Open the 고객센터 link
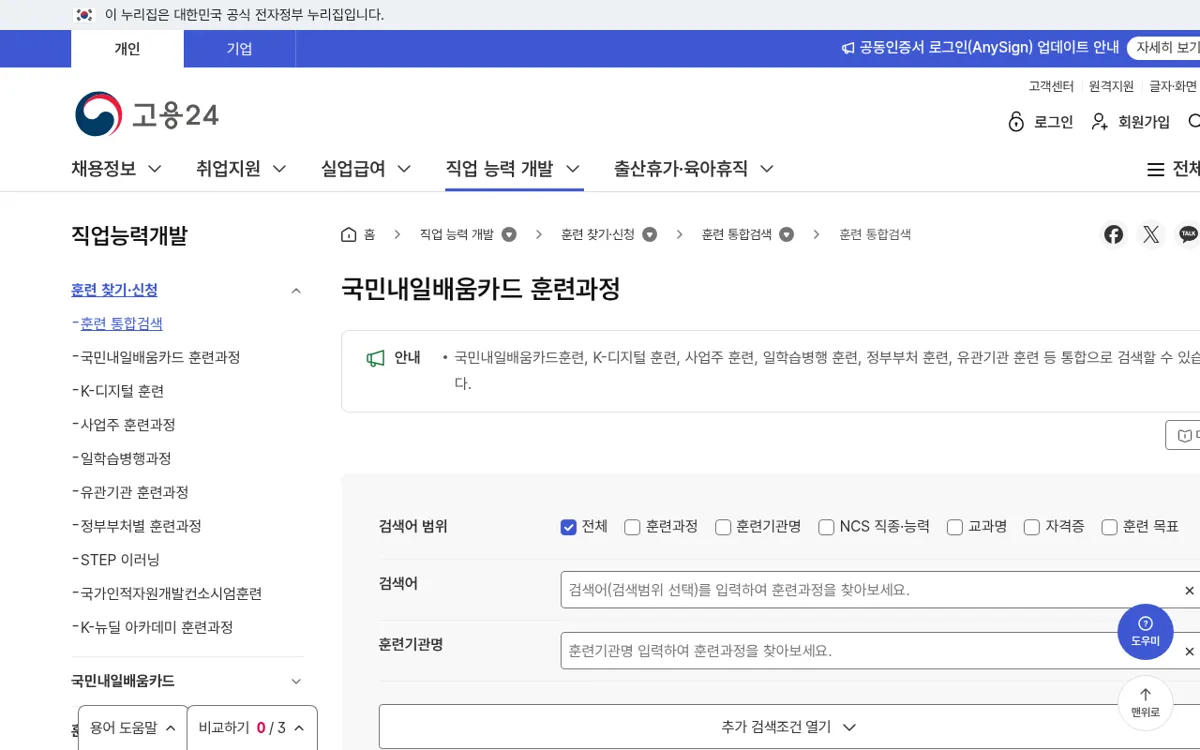The image size is (1200, 750). point(1051,86)
